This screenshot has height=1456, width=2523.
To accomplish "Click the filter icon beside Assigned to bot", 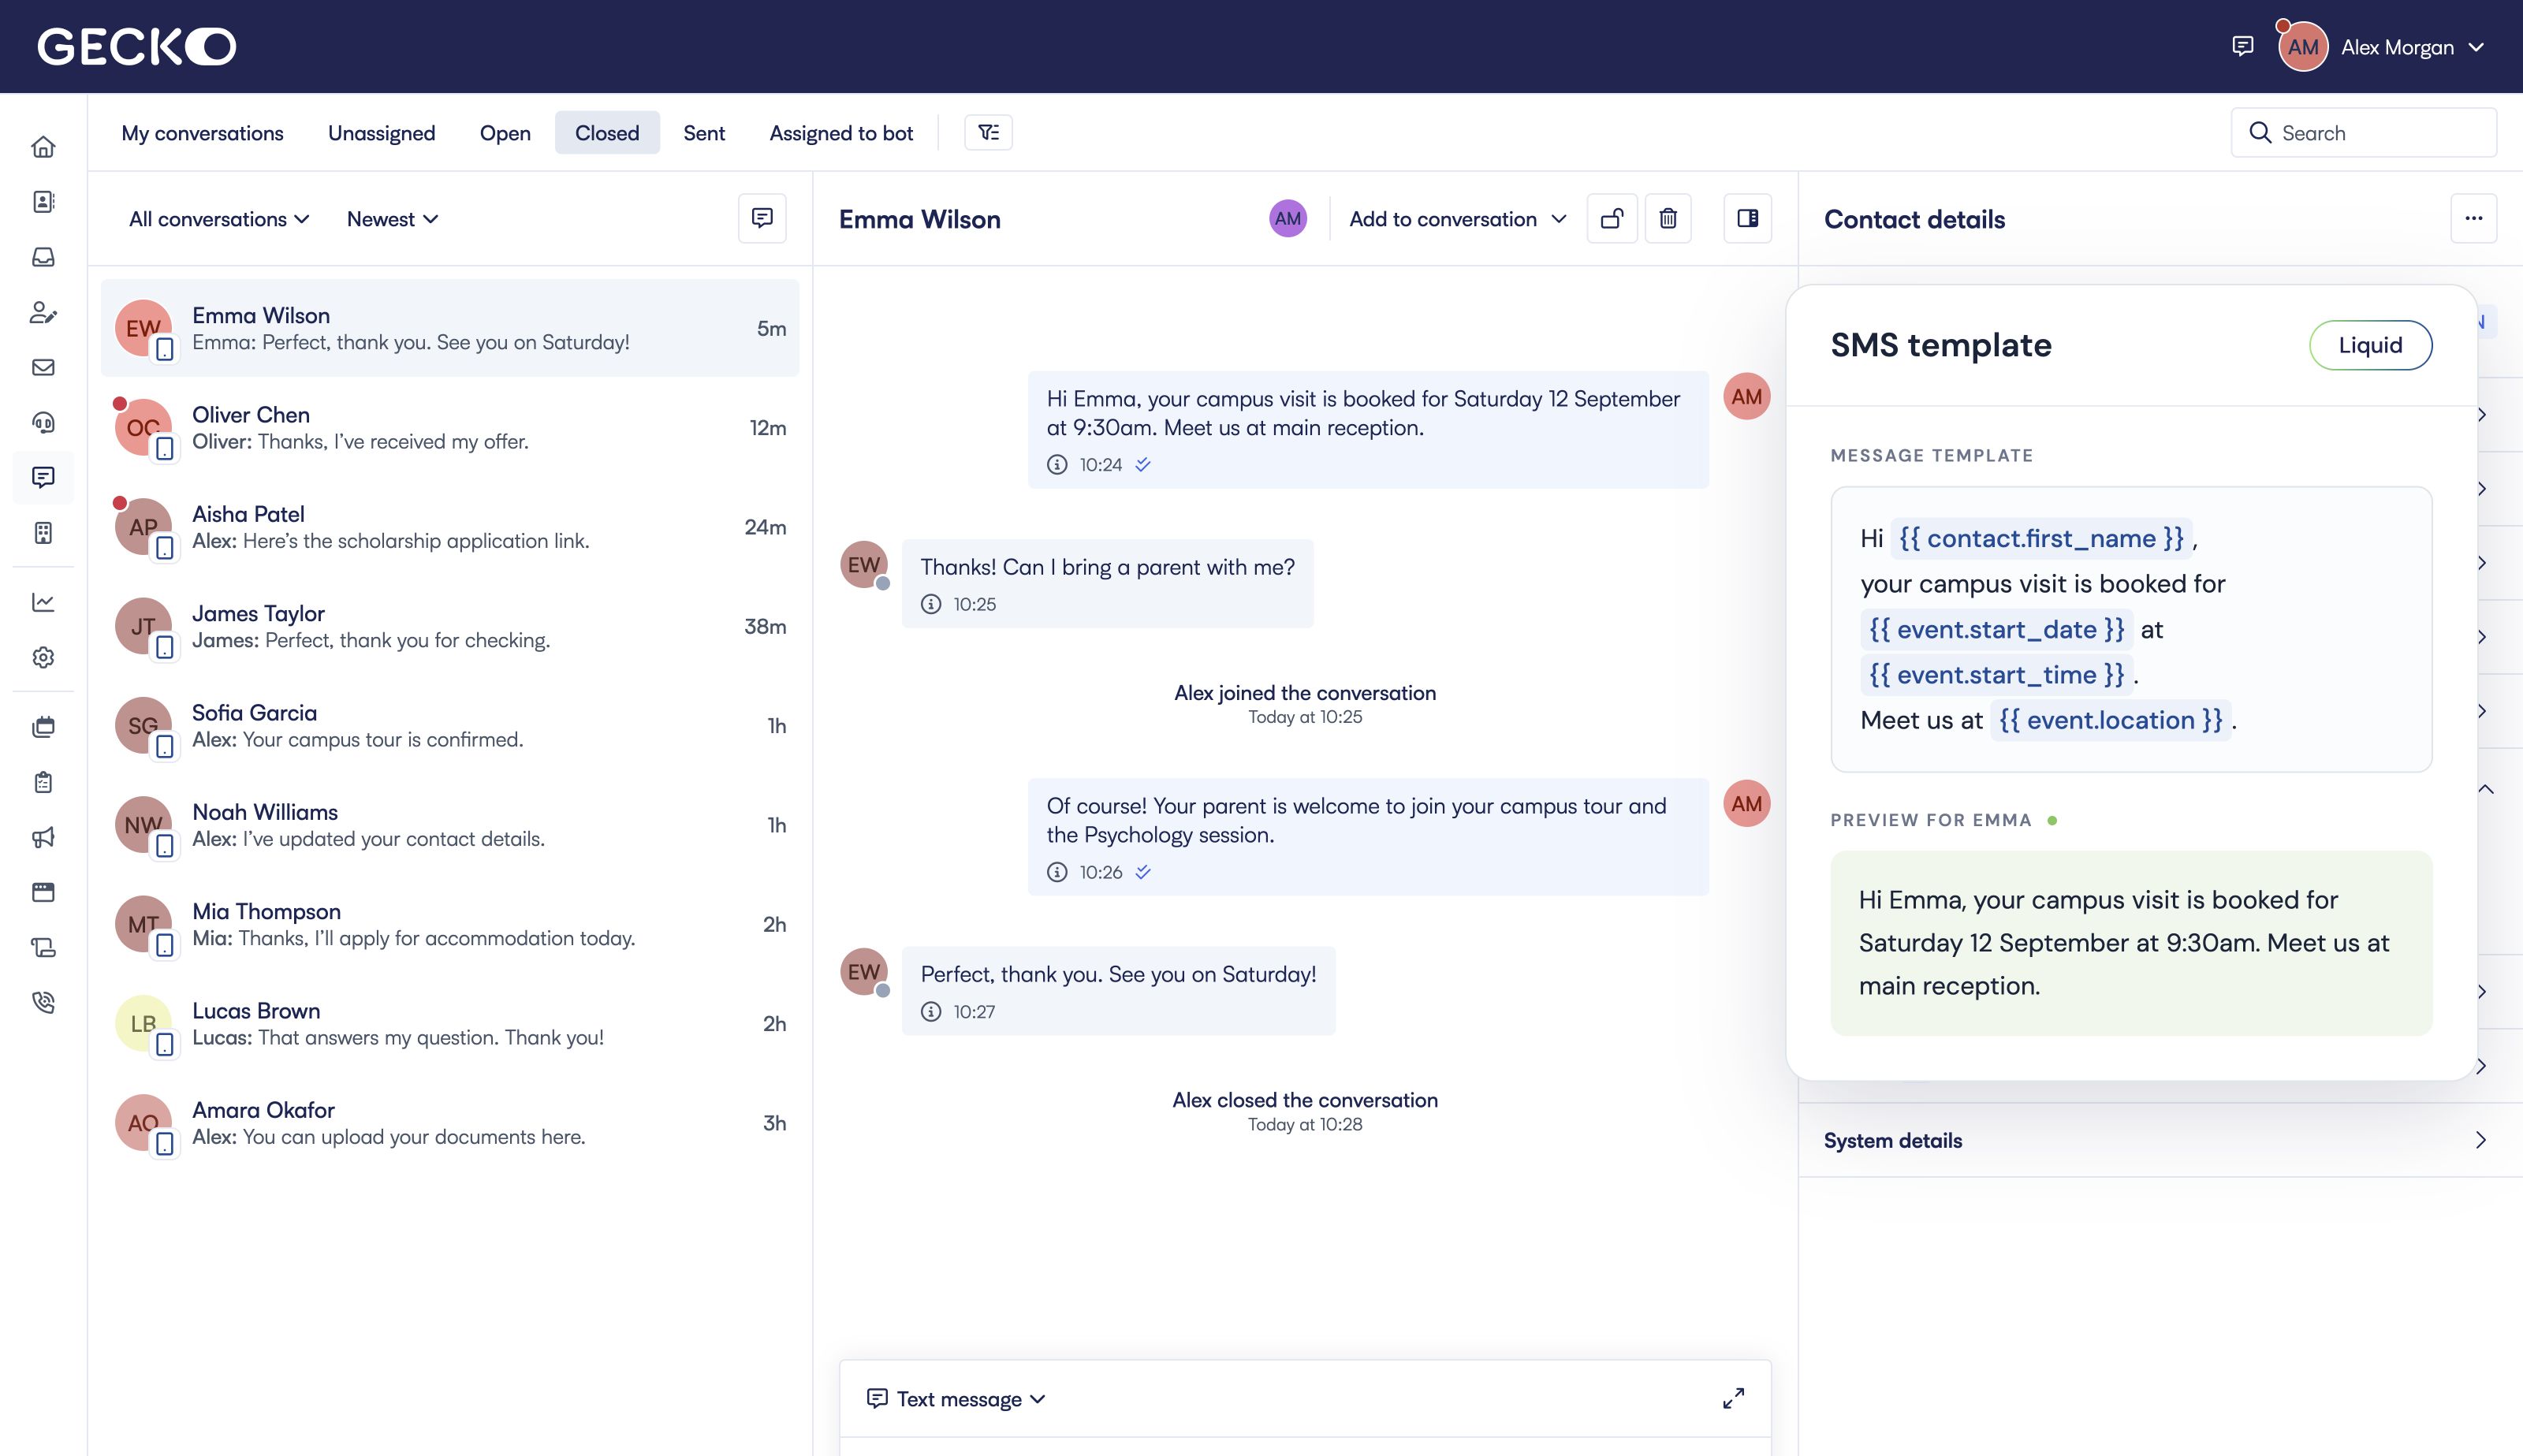I will [988, 132].
